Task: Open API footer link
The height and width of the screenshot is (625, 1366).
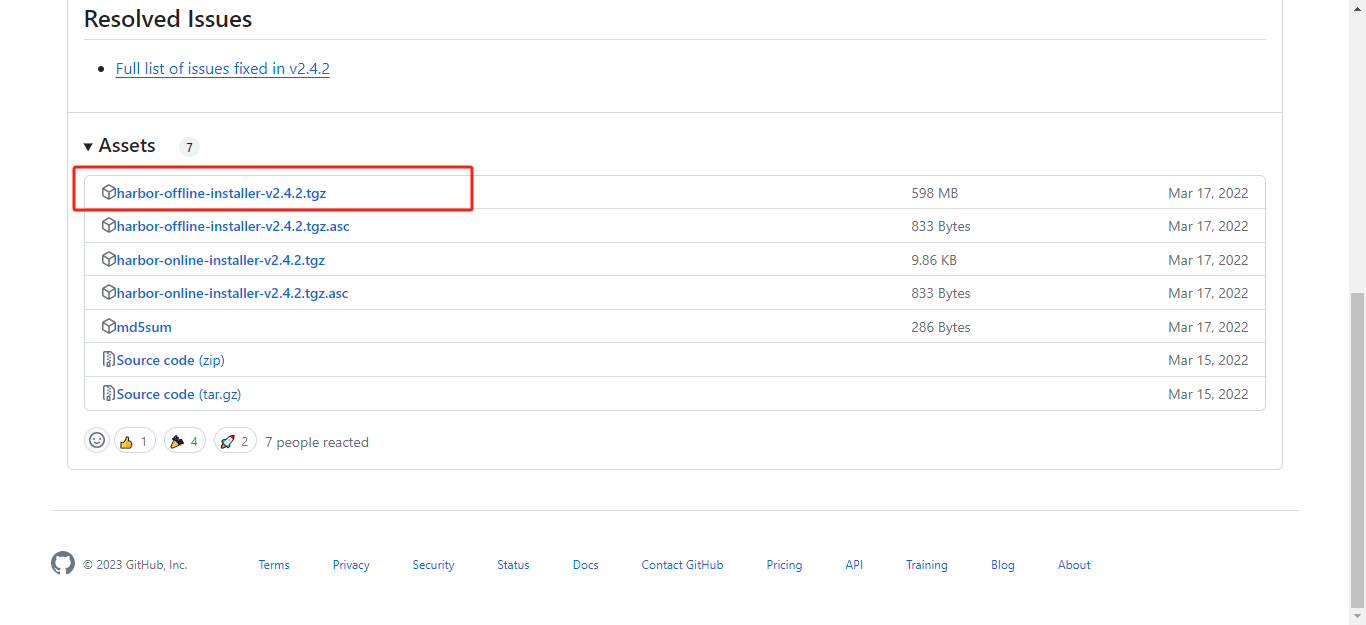Action: 854,565
